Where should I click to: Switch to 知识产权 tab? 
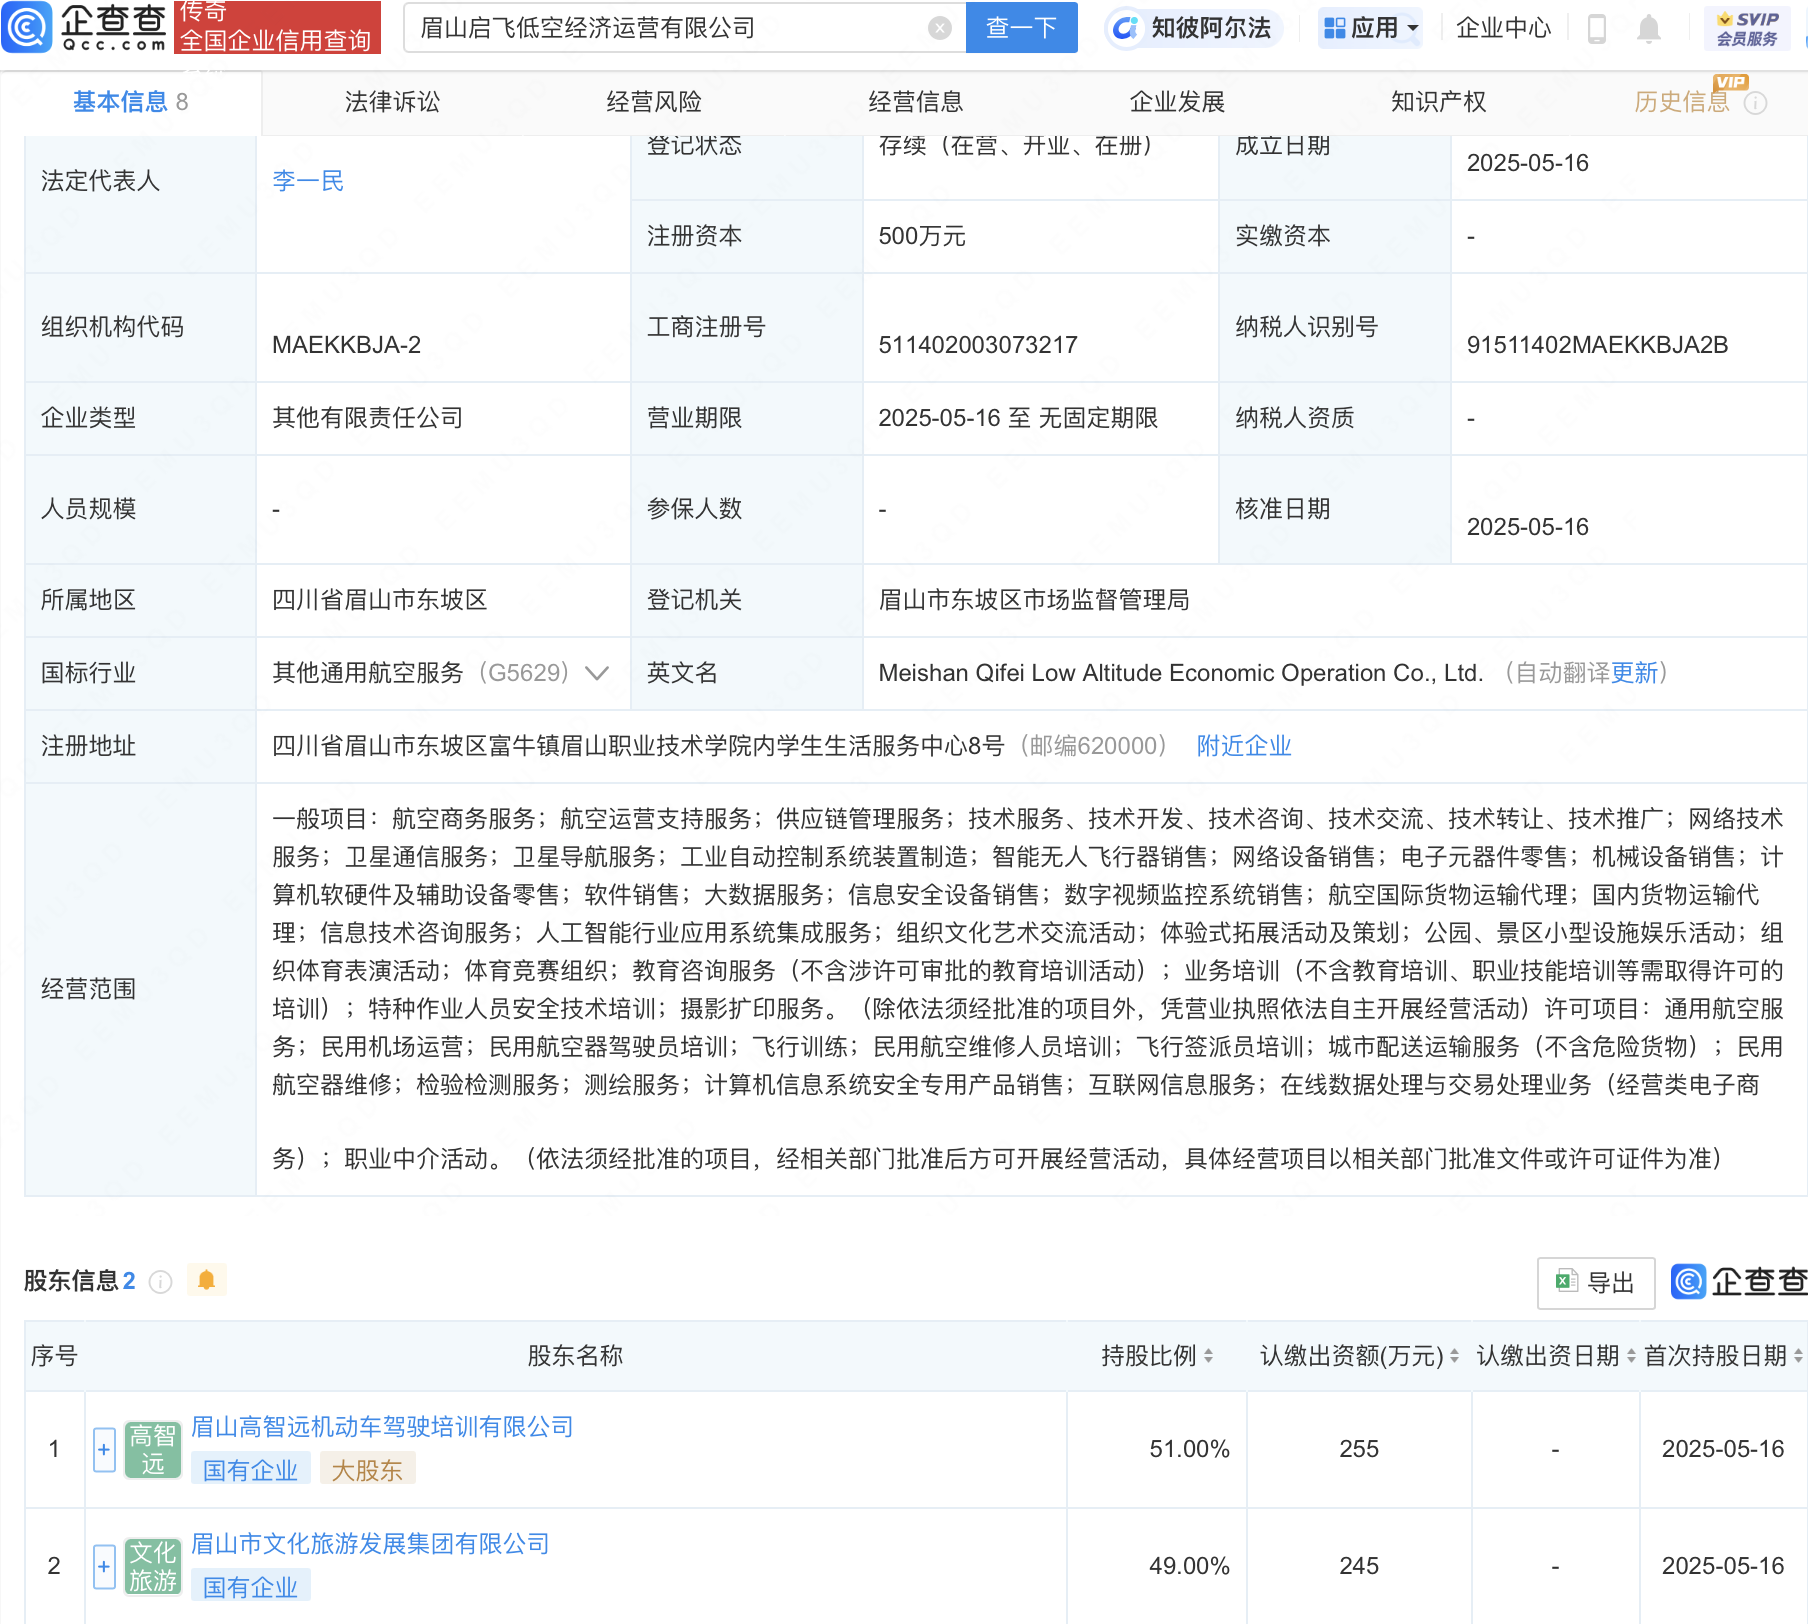click(x=1438, y=102)
